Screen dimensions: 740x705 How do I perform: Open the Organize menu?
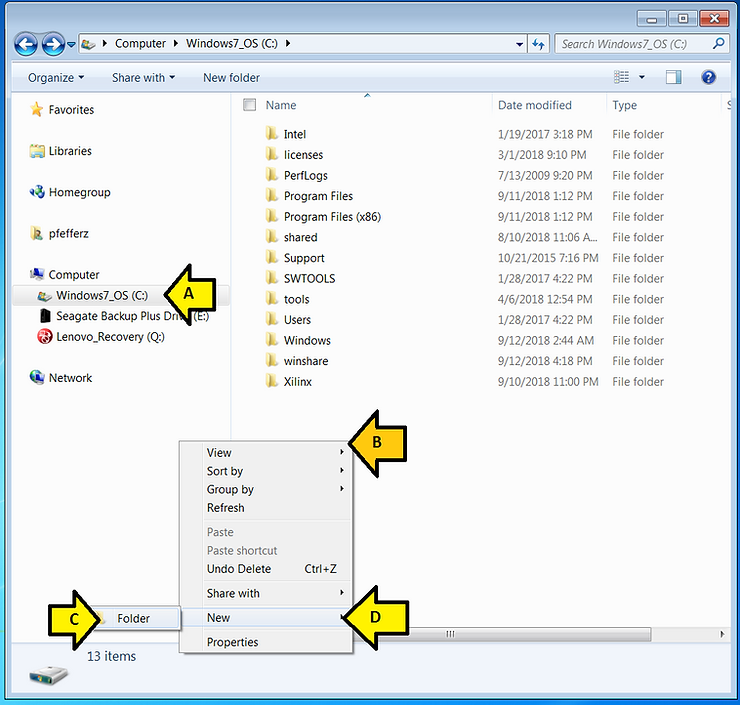point(56,78)
